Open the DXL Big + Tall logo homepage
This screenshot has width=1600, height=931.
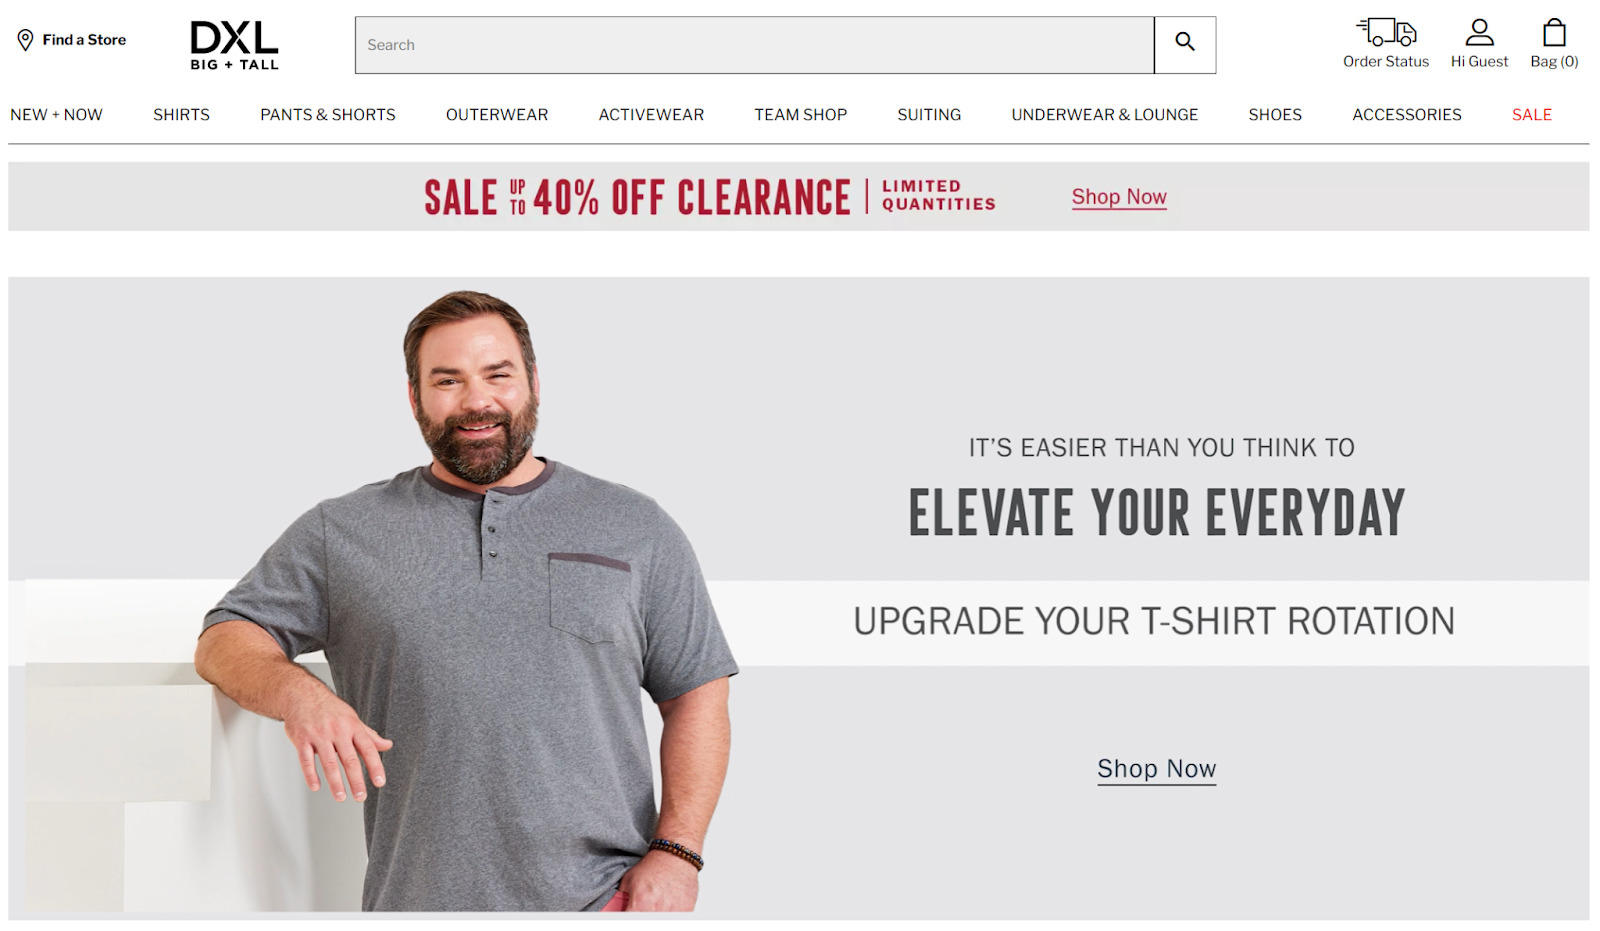234,46
